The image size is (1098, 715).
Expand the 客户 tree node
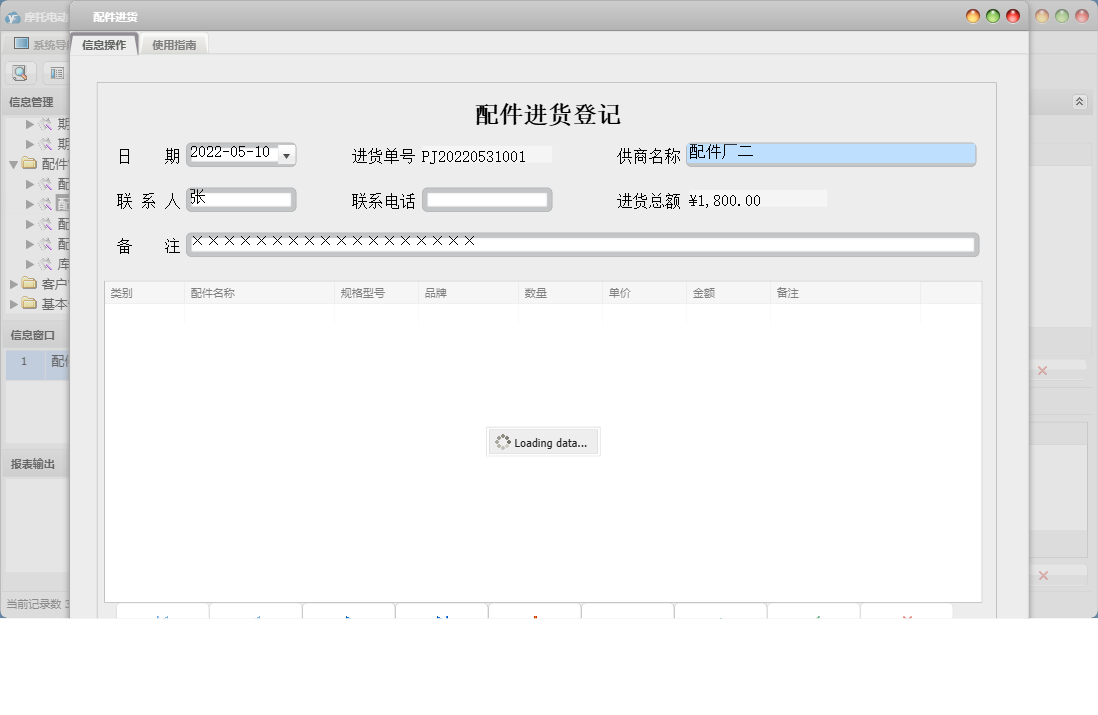coord(15,283)
